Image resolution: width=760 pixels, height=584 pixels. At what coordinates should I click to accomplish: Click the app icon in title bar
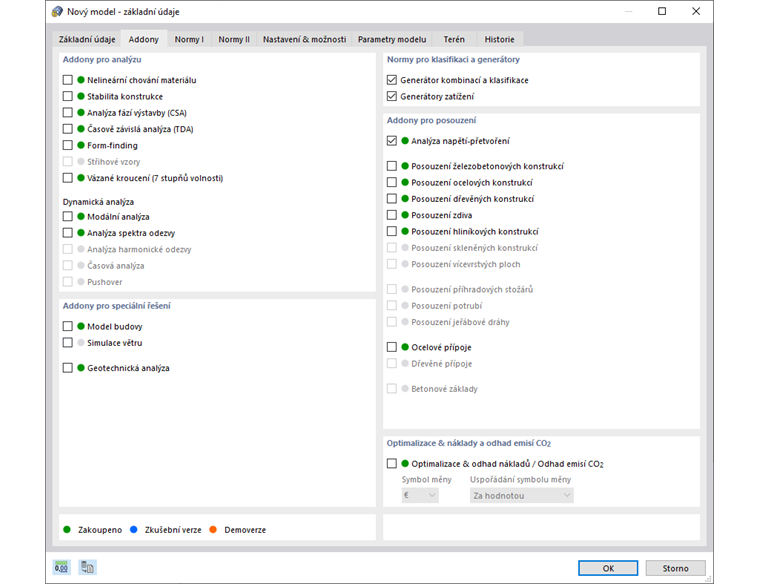[57, 12]
